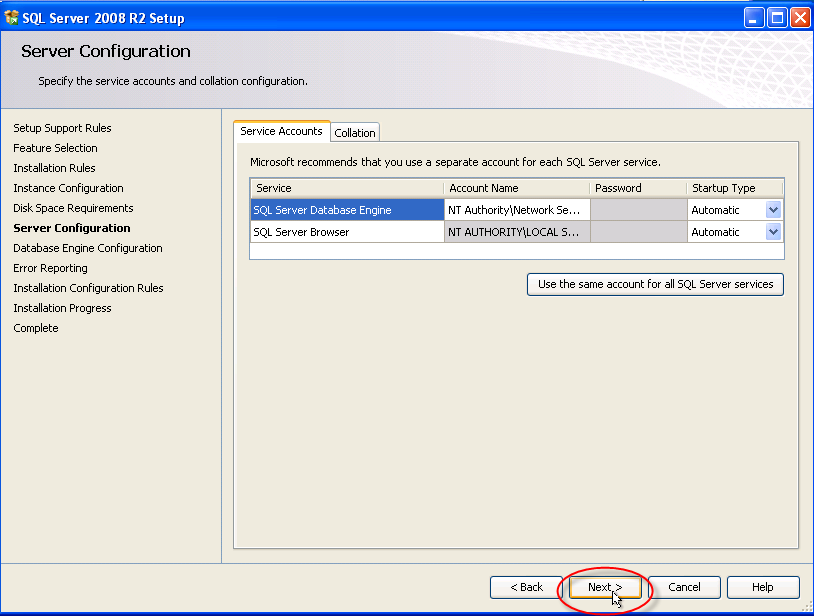Click the Automatic value for SQL Server Browser
Screen dimensions: 814x616
715,231
